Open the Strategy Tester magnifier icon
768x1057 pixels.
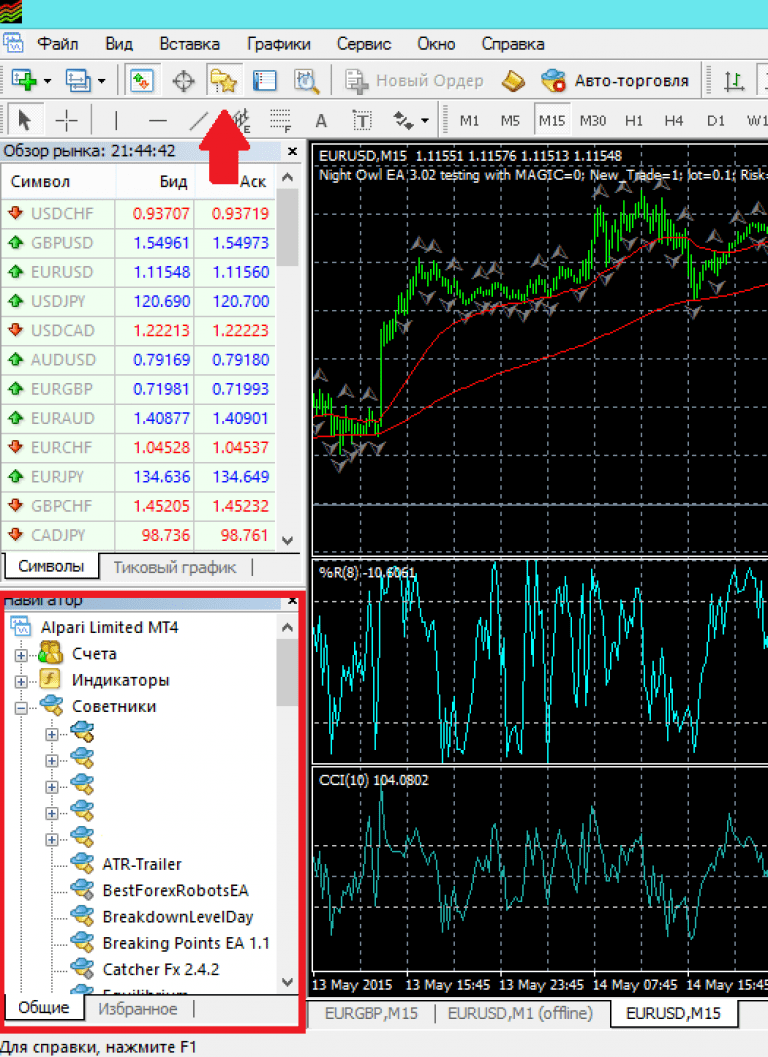point(306,81)
